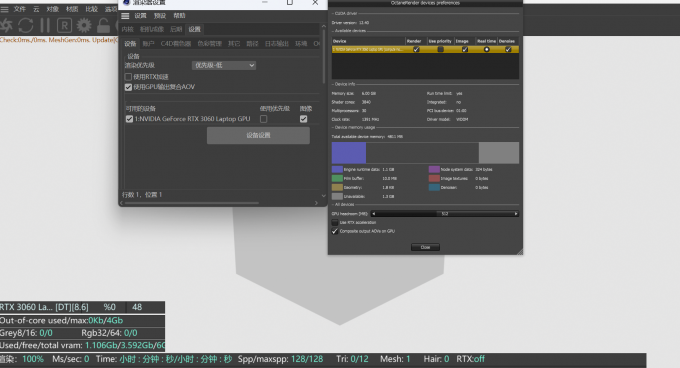Toggle Render checkbox in devices preferences row
The image size is (680, 368).
coord(416,49)
